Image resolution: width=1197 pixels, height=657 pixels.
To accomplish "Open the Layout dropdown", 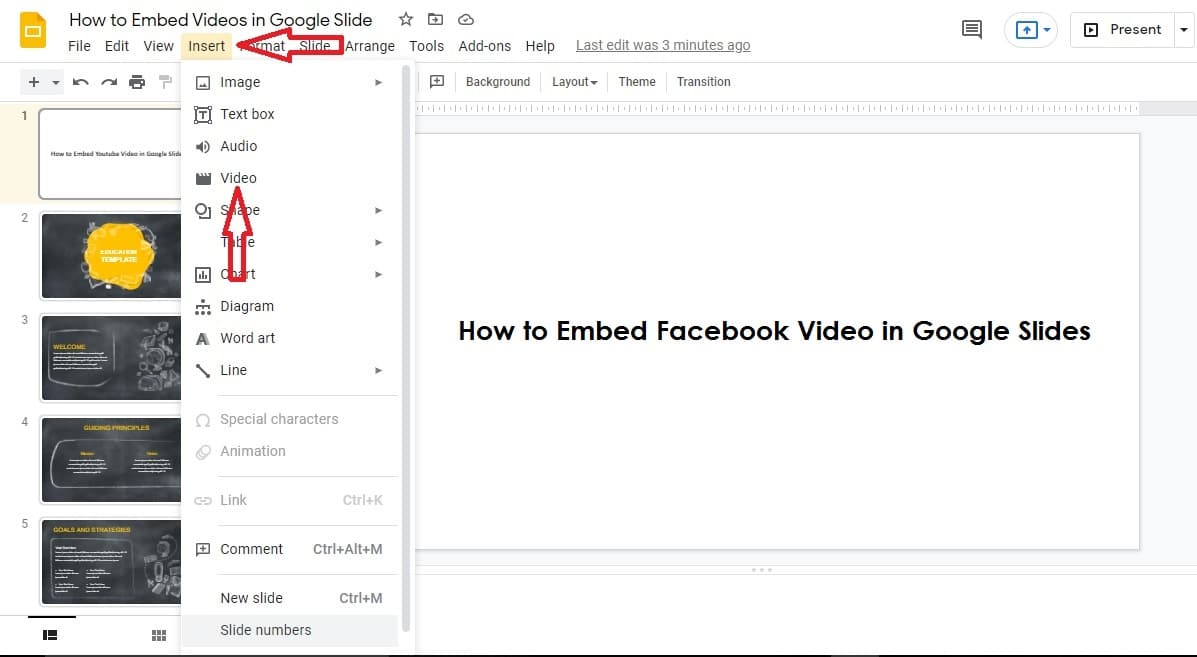I will [574, 82].
